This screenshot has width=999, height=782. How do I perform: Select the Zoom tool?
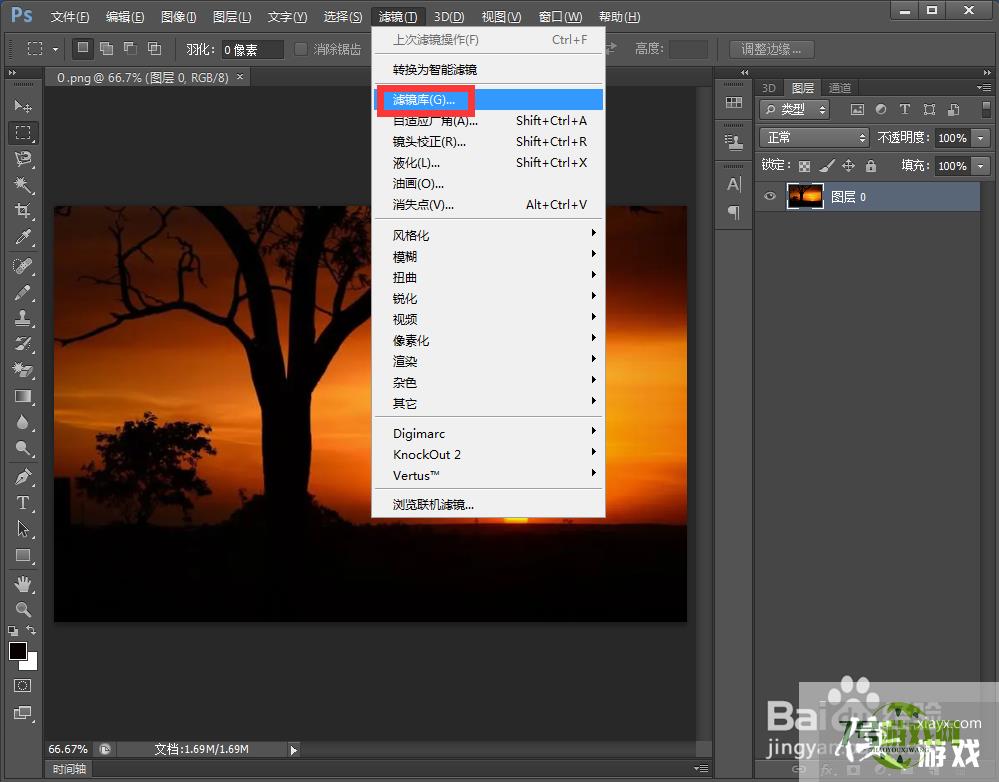23,609
